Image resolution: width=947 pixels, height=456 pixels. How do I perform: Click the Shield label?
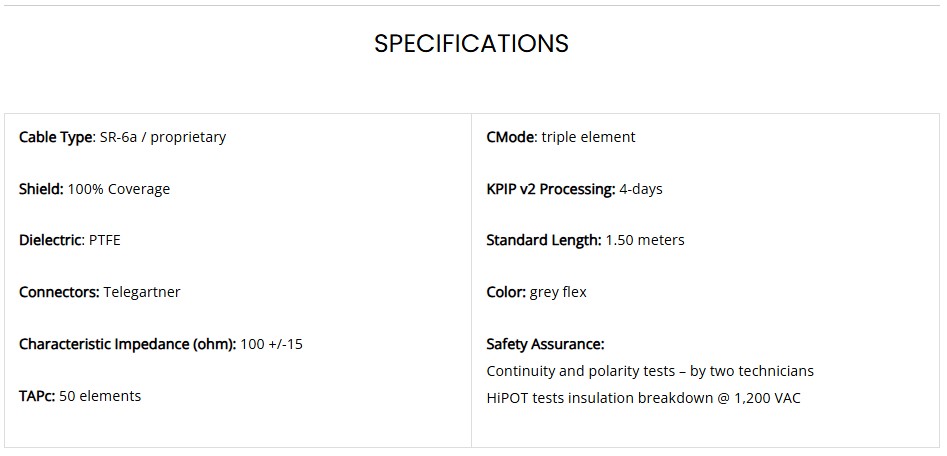41,189
